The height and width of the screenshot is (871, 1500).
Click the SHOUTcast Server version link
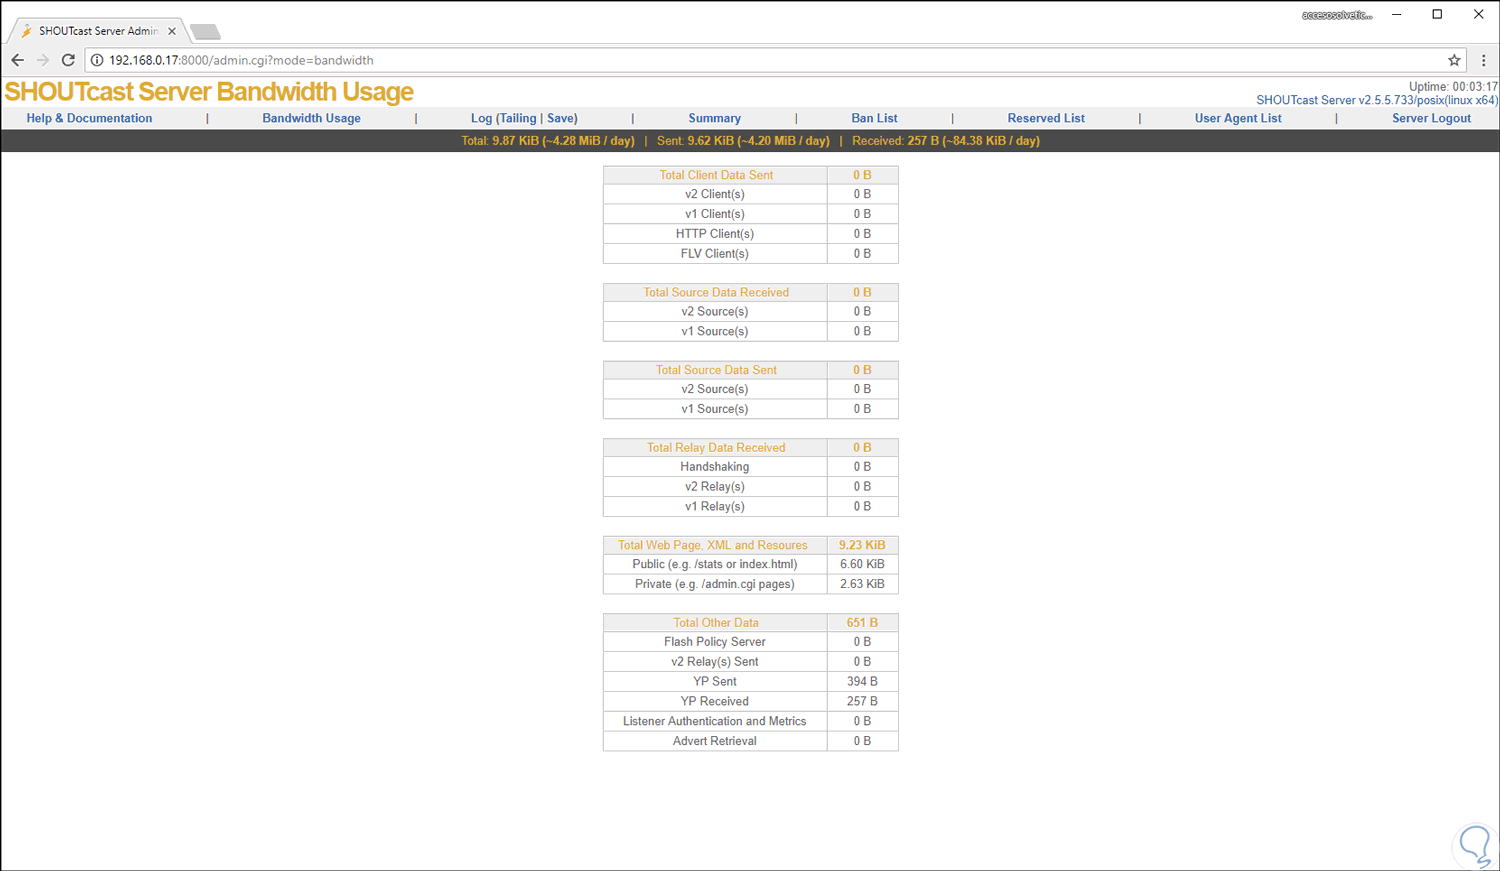(x=1377, y=100)
